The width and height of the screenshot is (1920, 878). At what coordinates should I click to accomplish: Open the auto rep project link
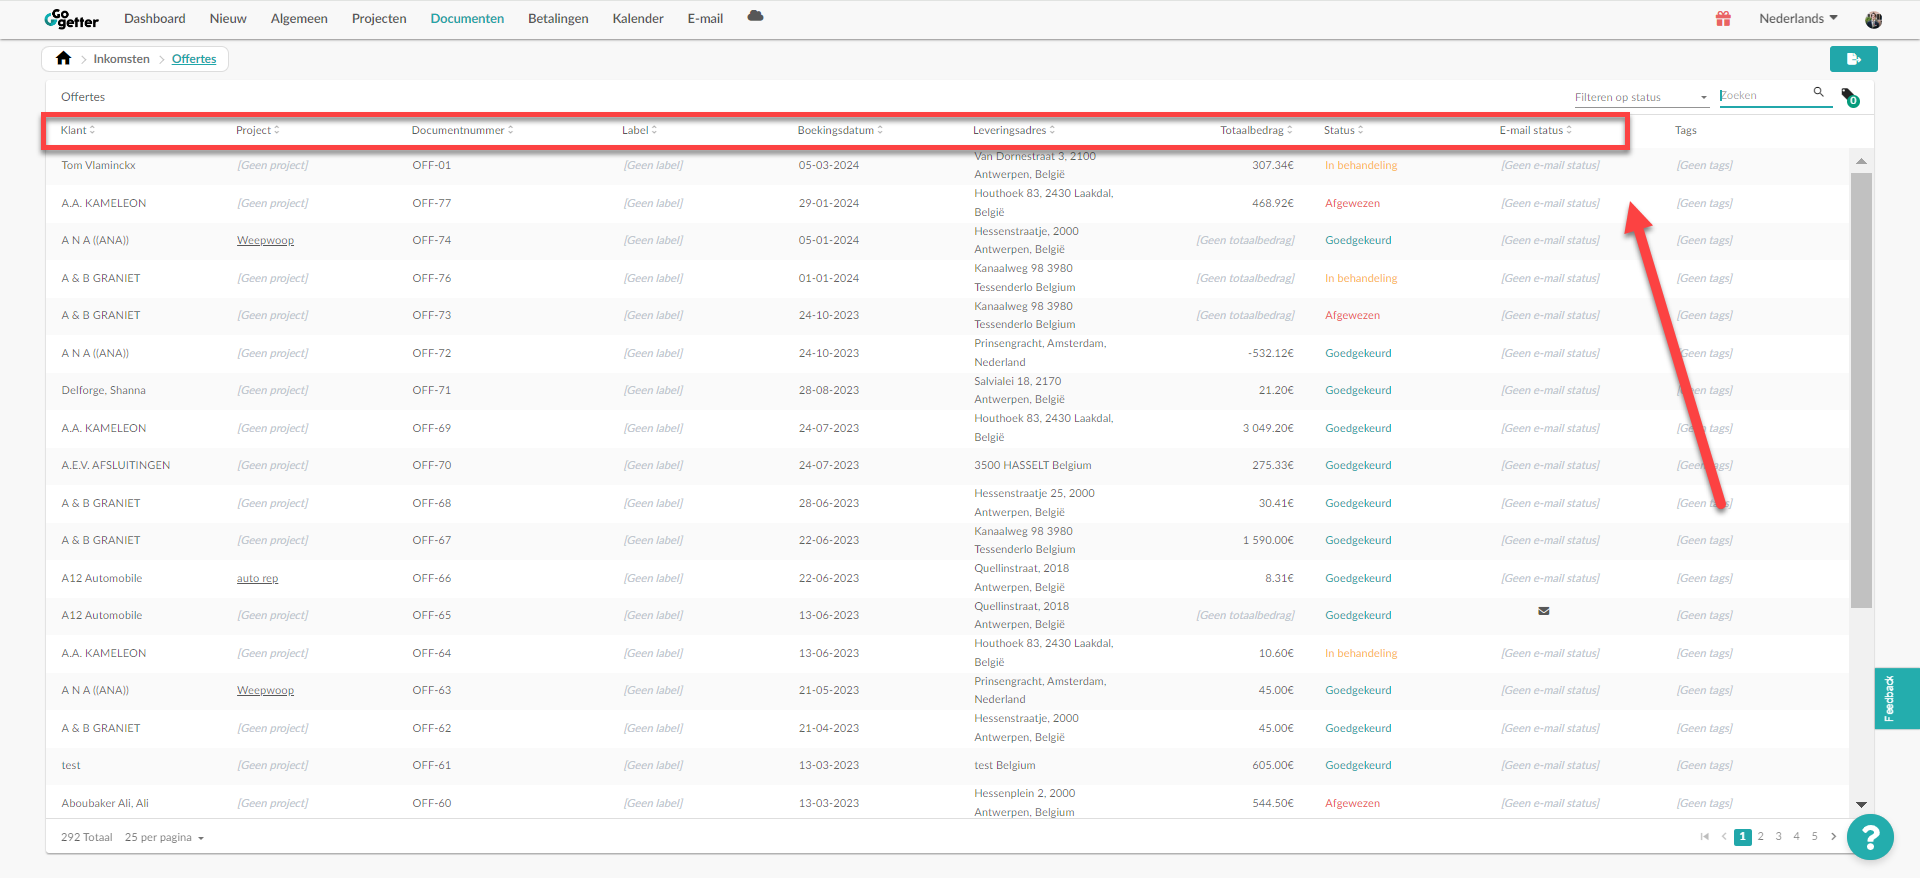click(x=257, y=579)
